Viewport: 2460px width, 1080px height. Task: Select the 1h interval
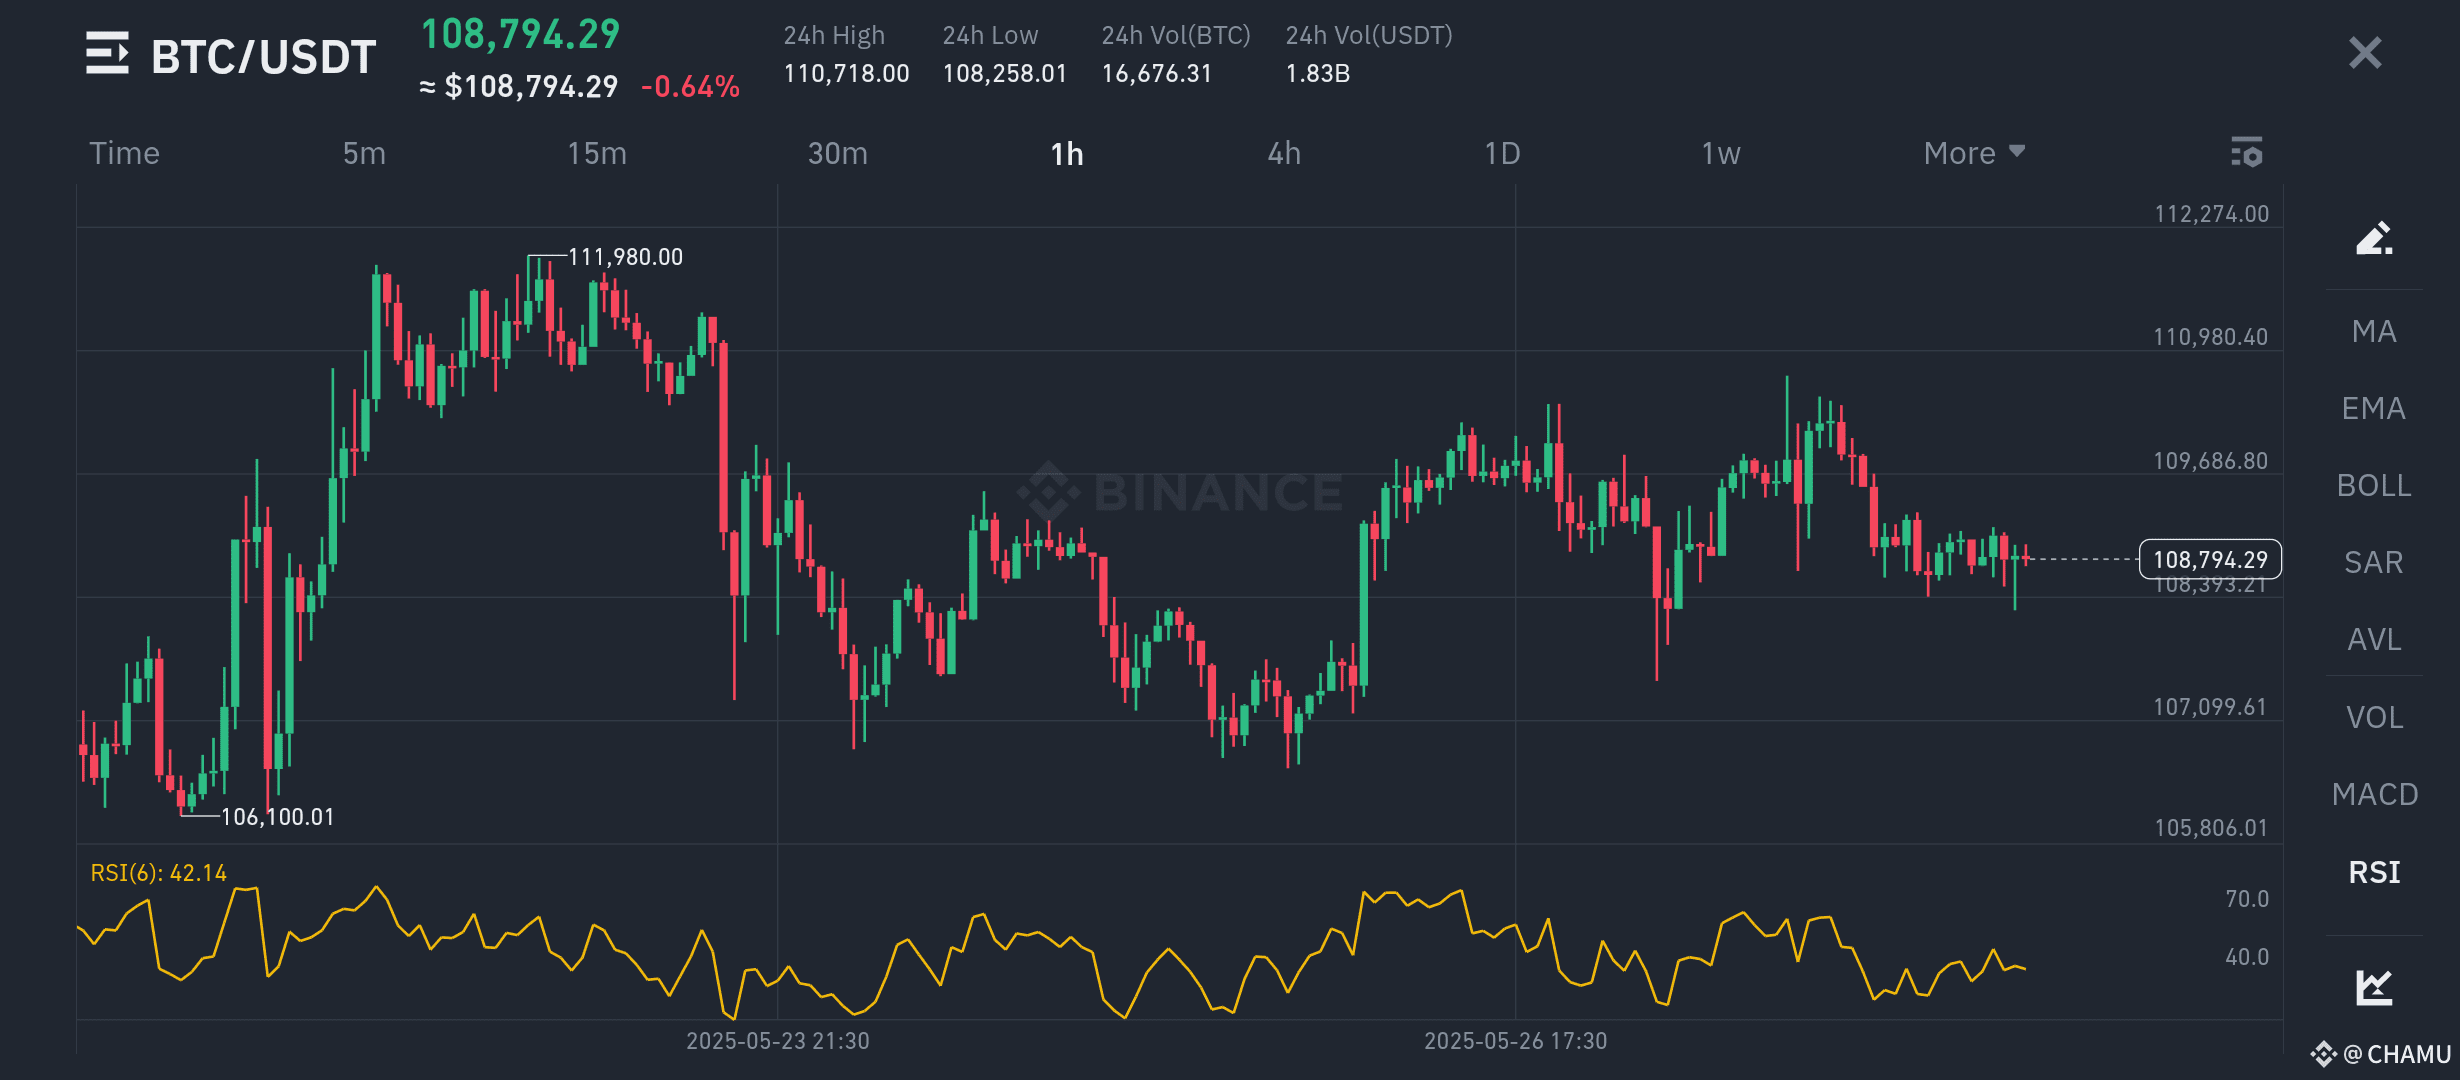coord(1067,154)
